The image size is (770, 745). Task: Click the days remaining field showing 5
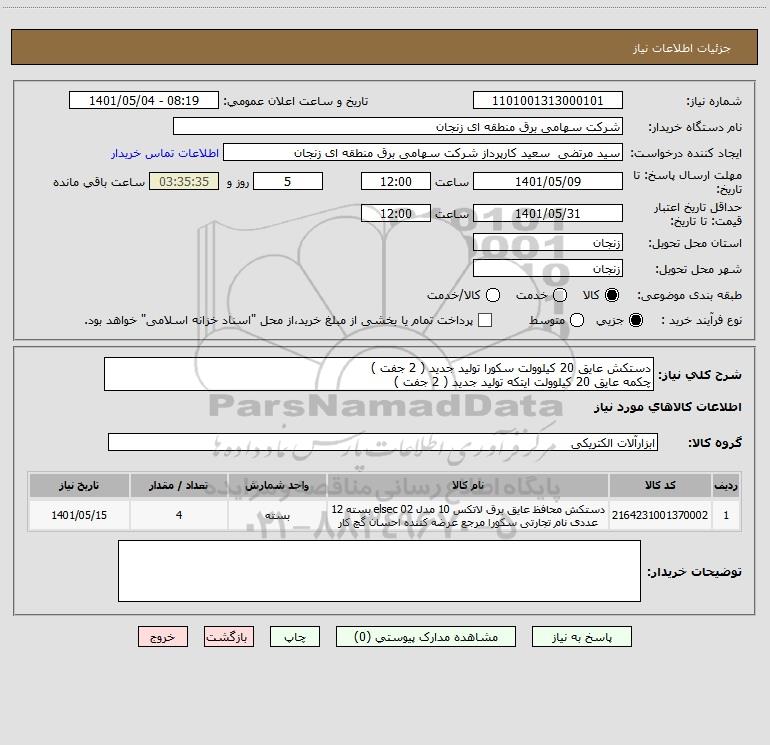tap(288, 181)
